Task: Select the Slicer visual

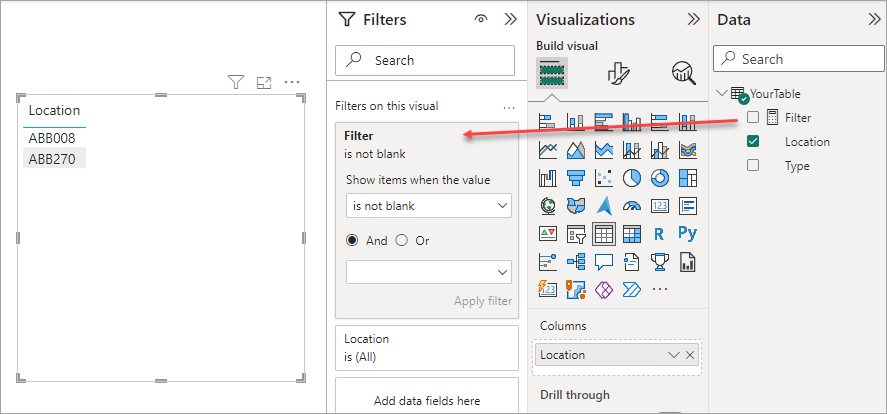Action: (x=575, y=233)
